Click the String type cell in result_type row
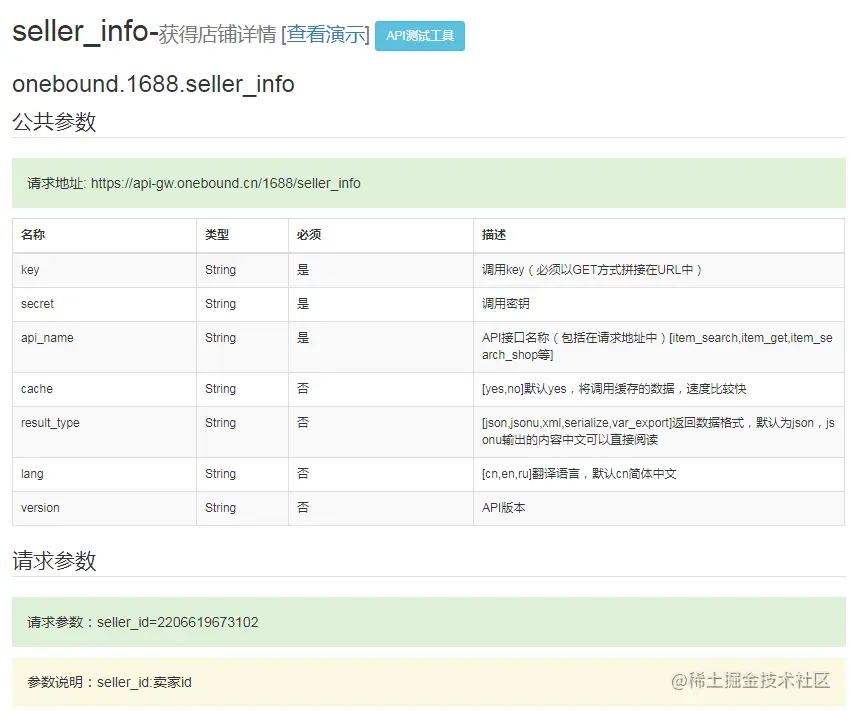Screen dimensions: 851x711 (242, 431)
